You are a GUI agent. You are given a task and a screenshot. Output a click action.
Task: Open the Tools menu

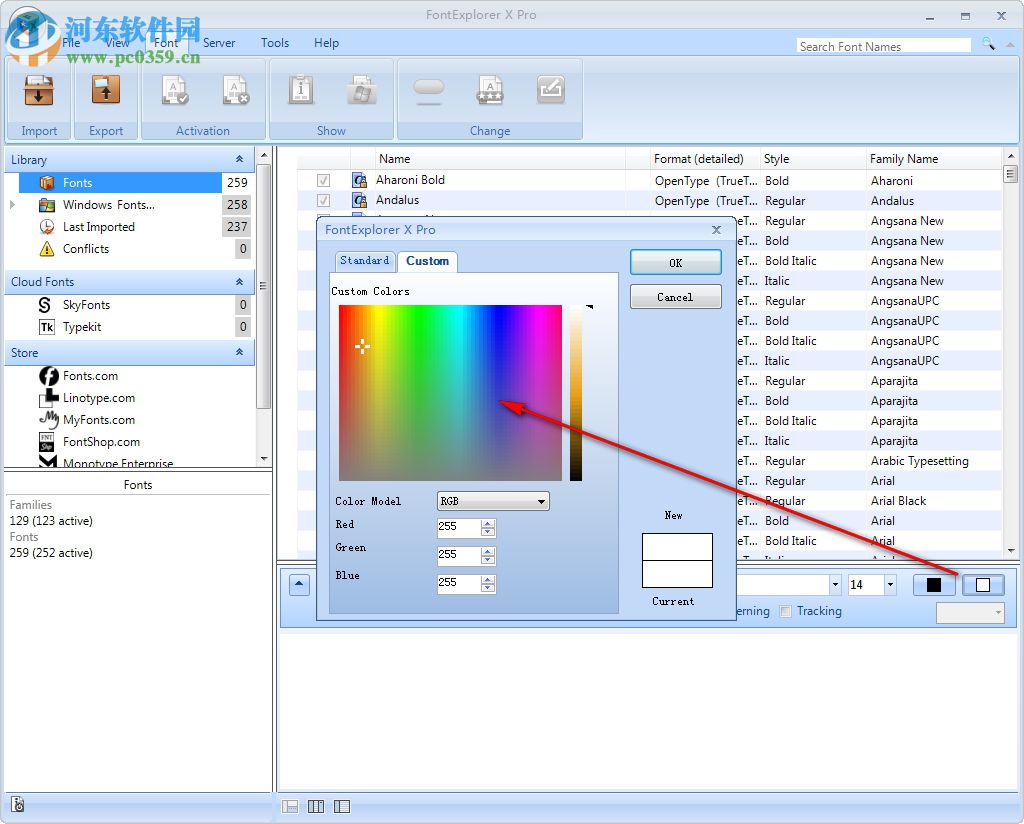274,43
